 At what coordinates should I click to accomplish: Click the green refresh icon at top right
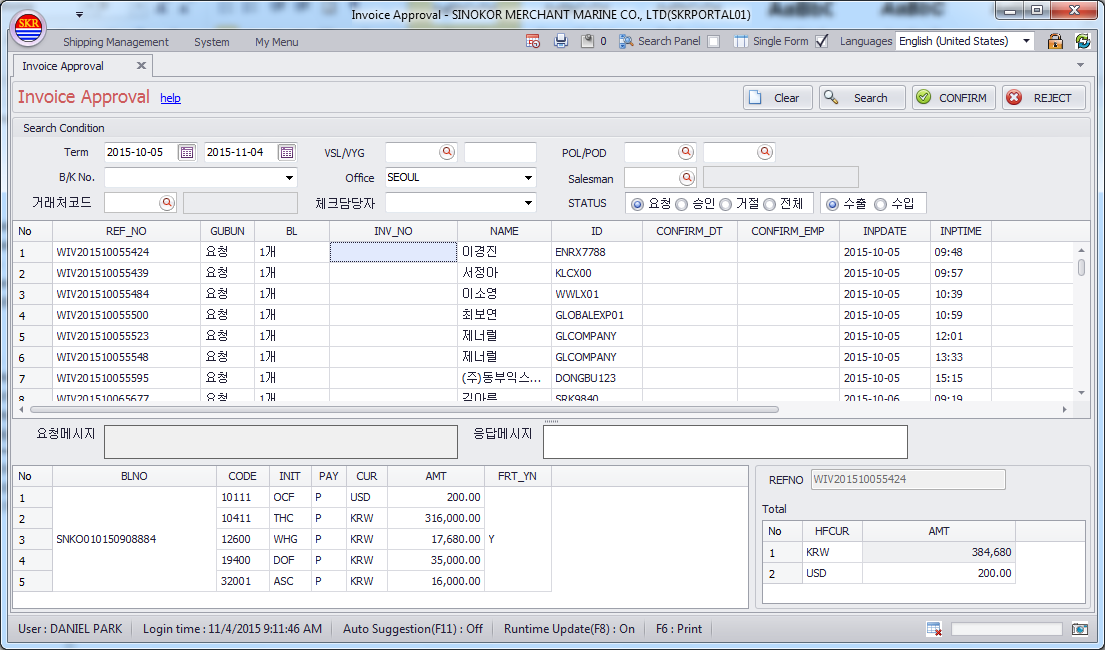(x=1082, y=42)
